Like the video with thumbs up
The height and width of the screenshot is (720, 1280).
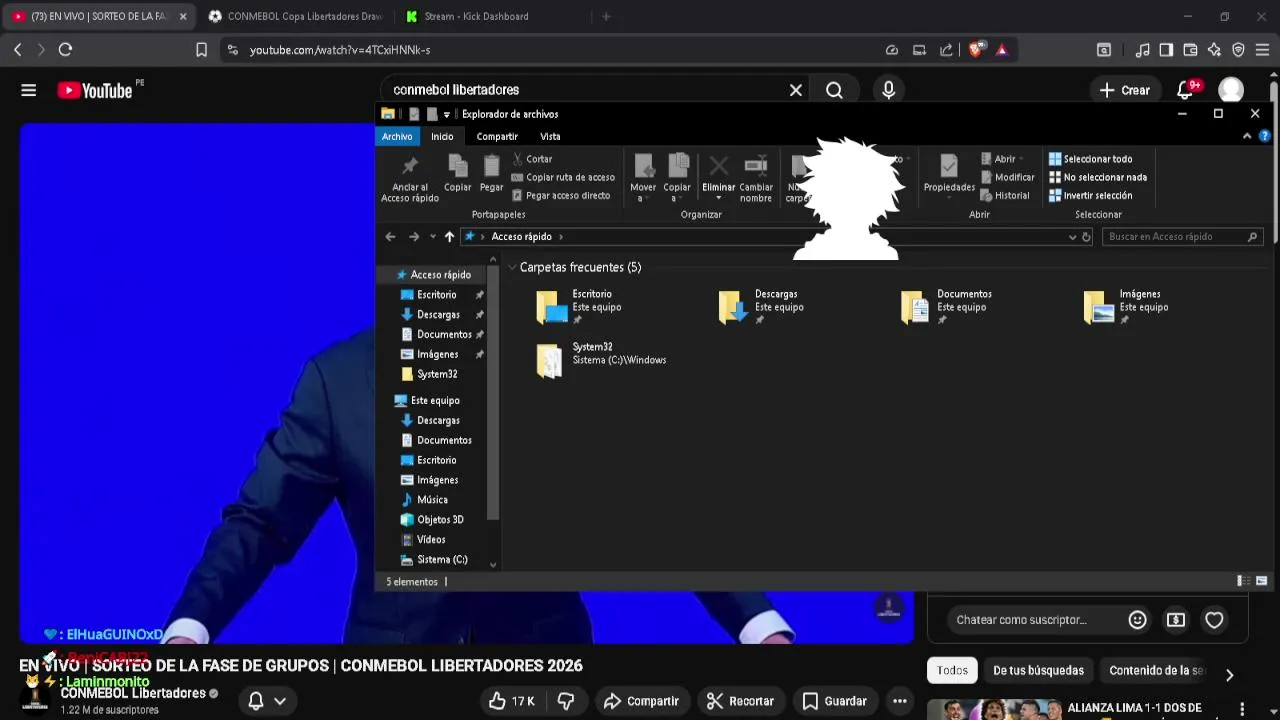tap(512, 701)
